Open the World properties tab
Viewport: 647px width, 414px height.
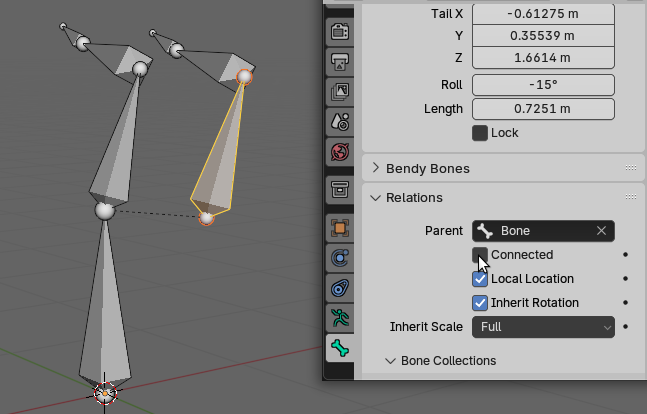click(x=340, y=152)
